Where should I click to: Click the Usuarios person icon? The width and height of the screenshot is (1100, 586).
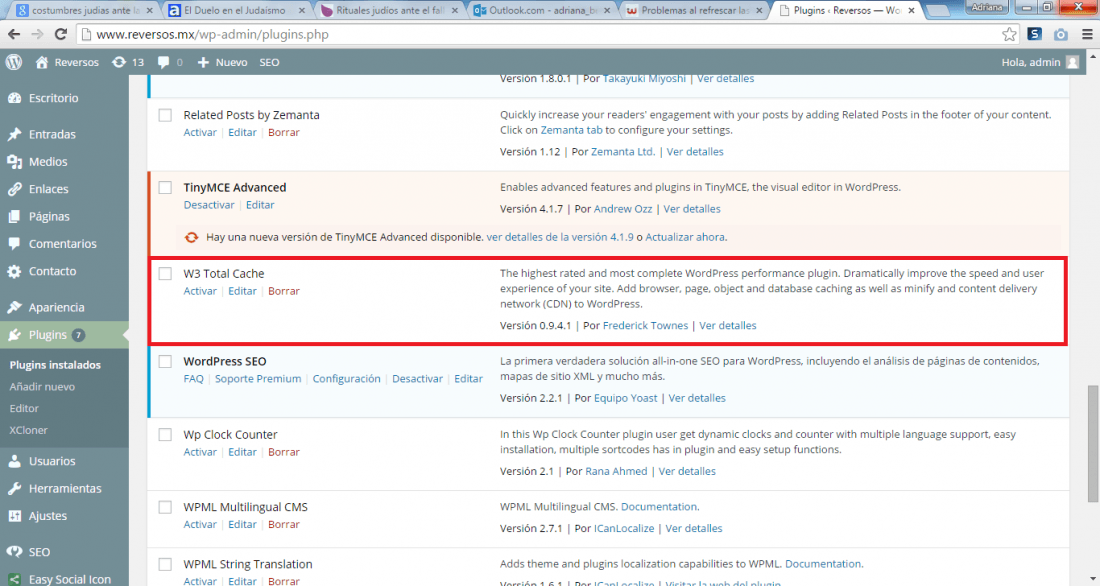(15, 461)
